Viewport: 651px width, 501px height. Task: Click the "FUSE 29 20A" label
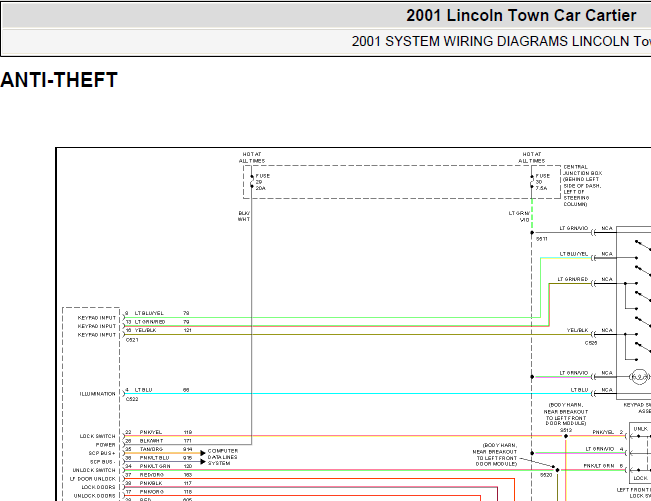click(x=262, y=182)
